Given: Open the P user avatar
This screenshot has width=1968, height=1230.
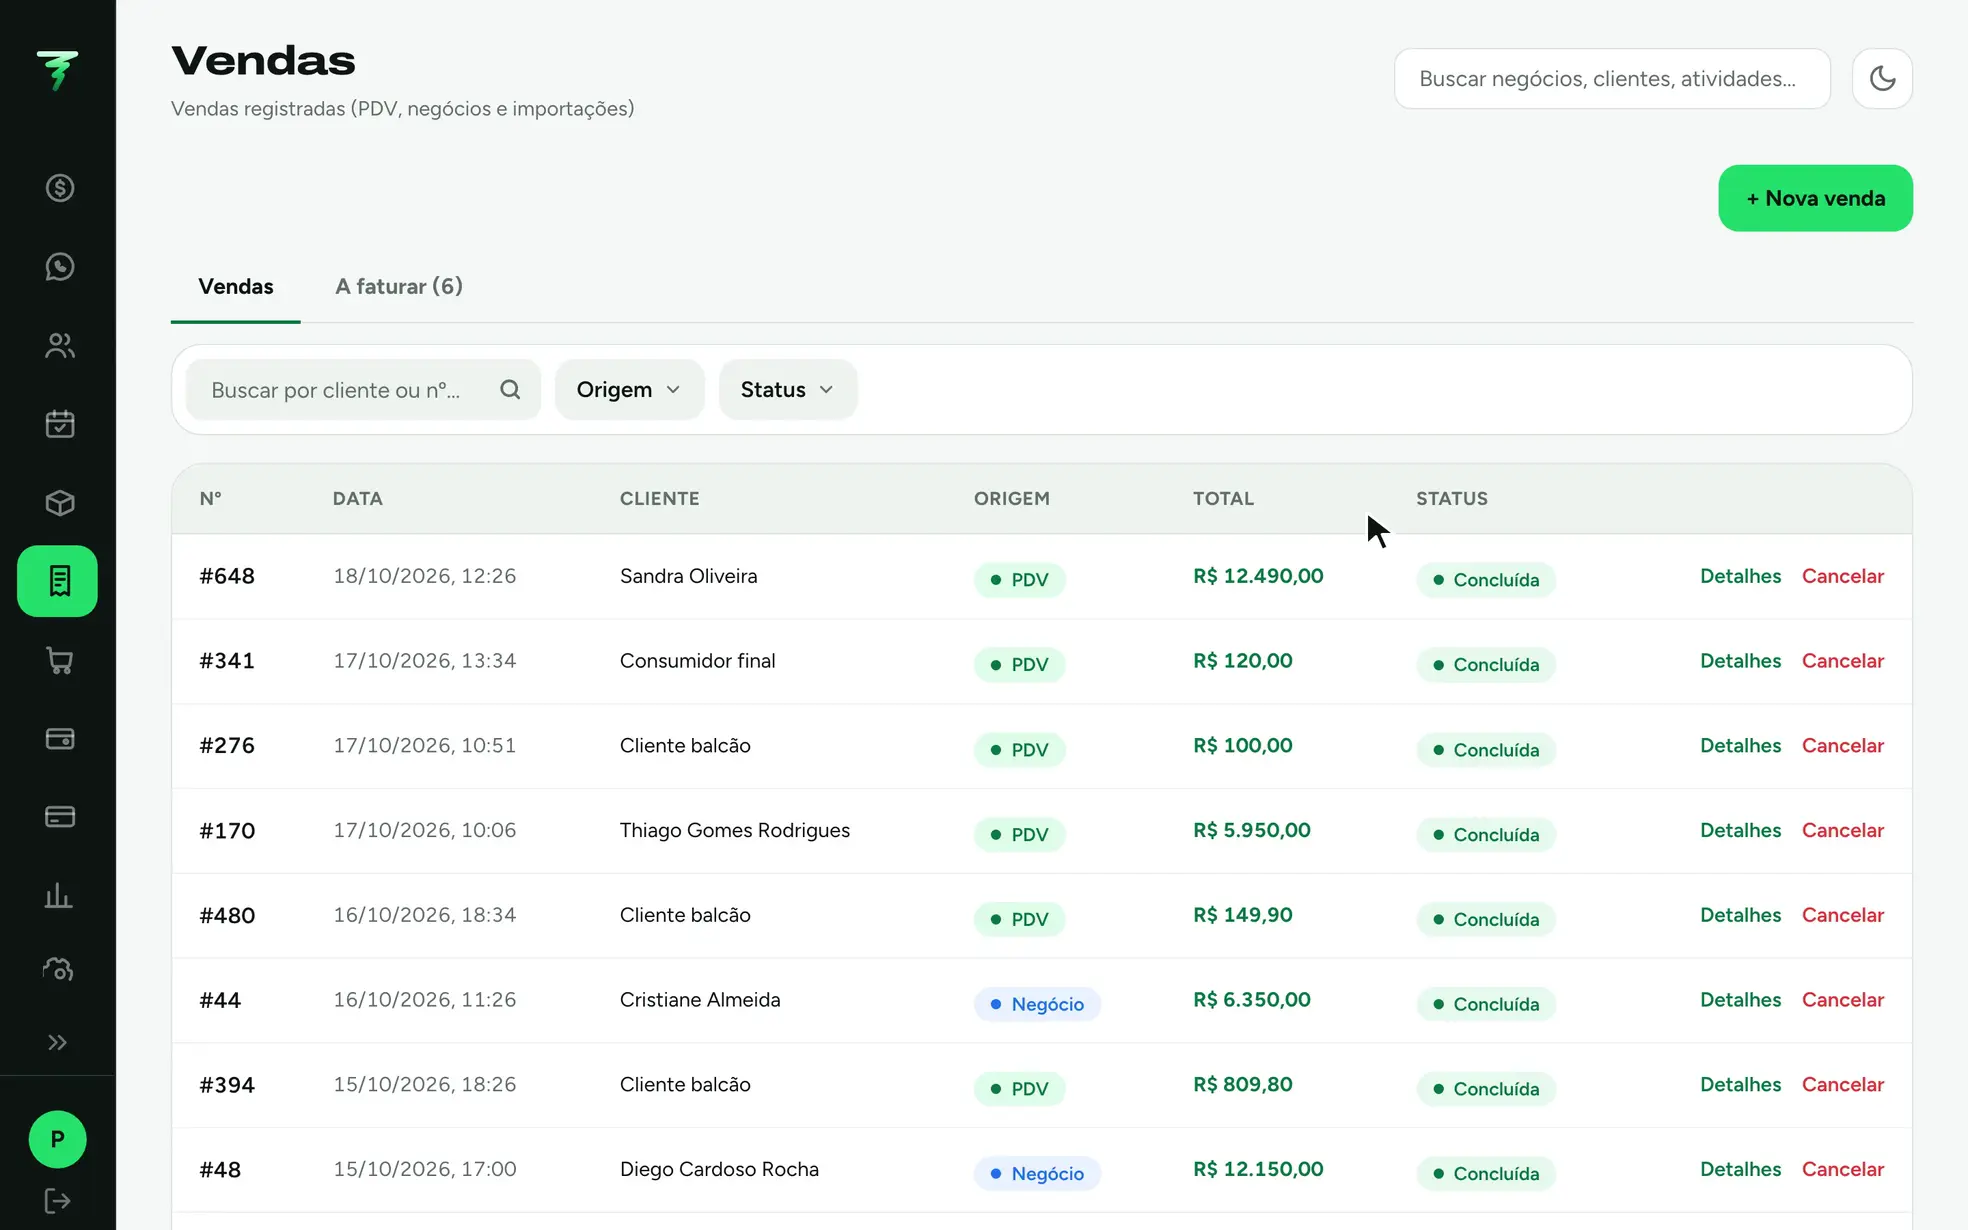Looking at the screenshot, I should [57, 1139].
